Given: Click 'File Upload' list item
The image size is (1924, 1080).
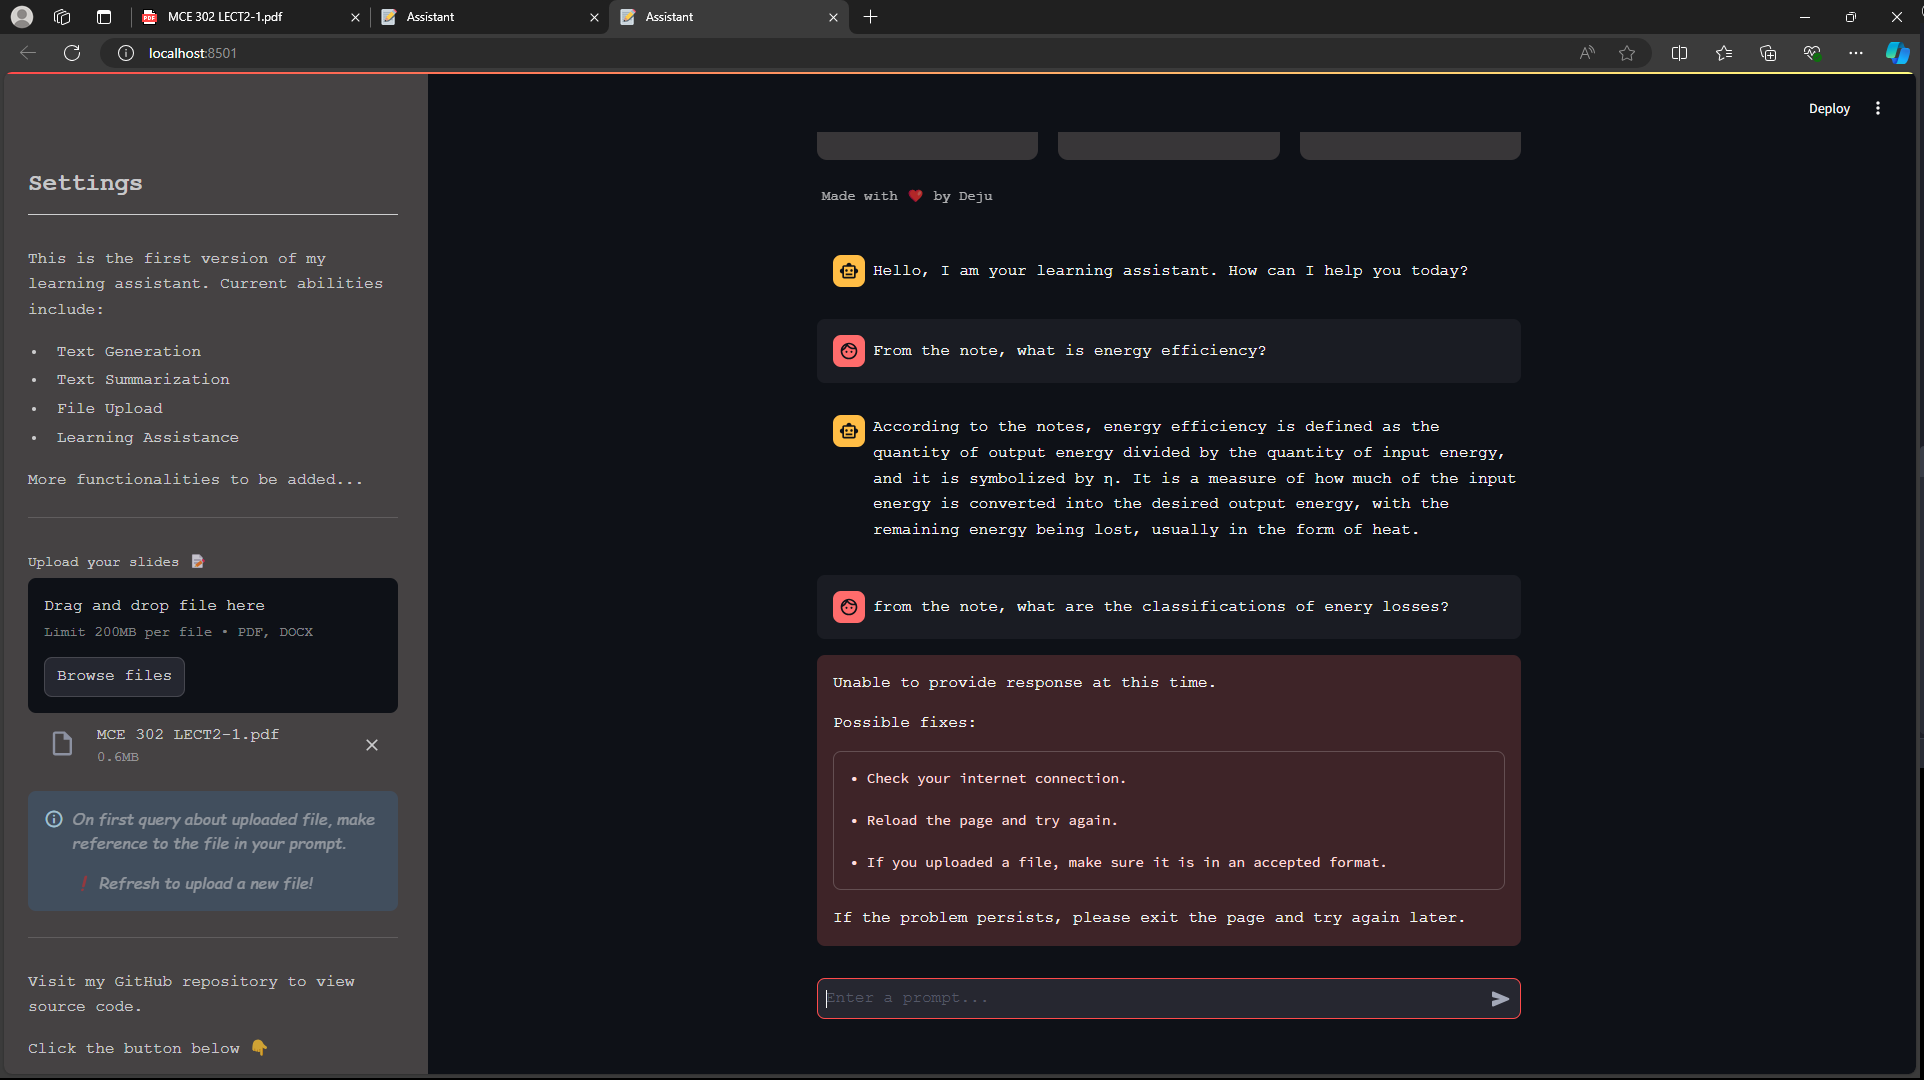Looking at the screenshot, I should coord(110,409).
